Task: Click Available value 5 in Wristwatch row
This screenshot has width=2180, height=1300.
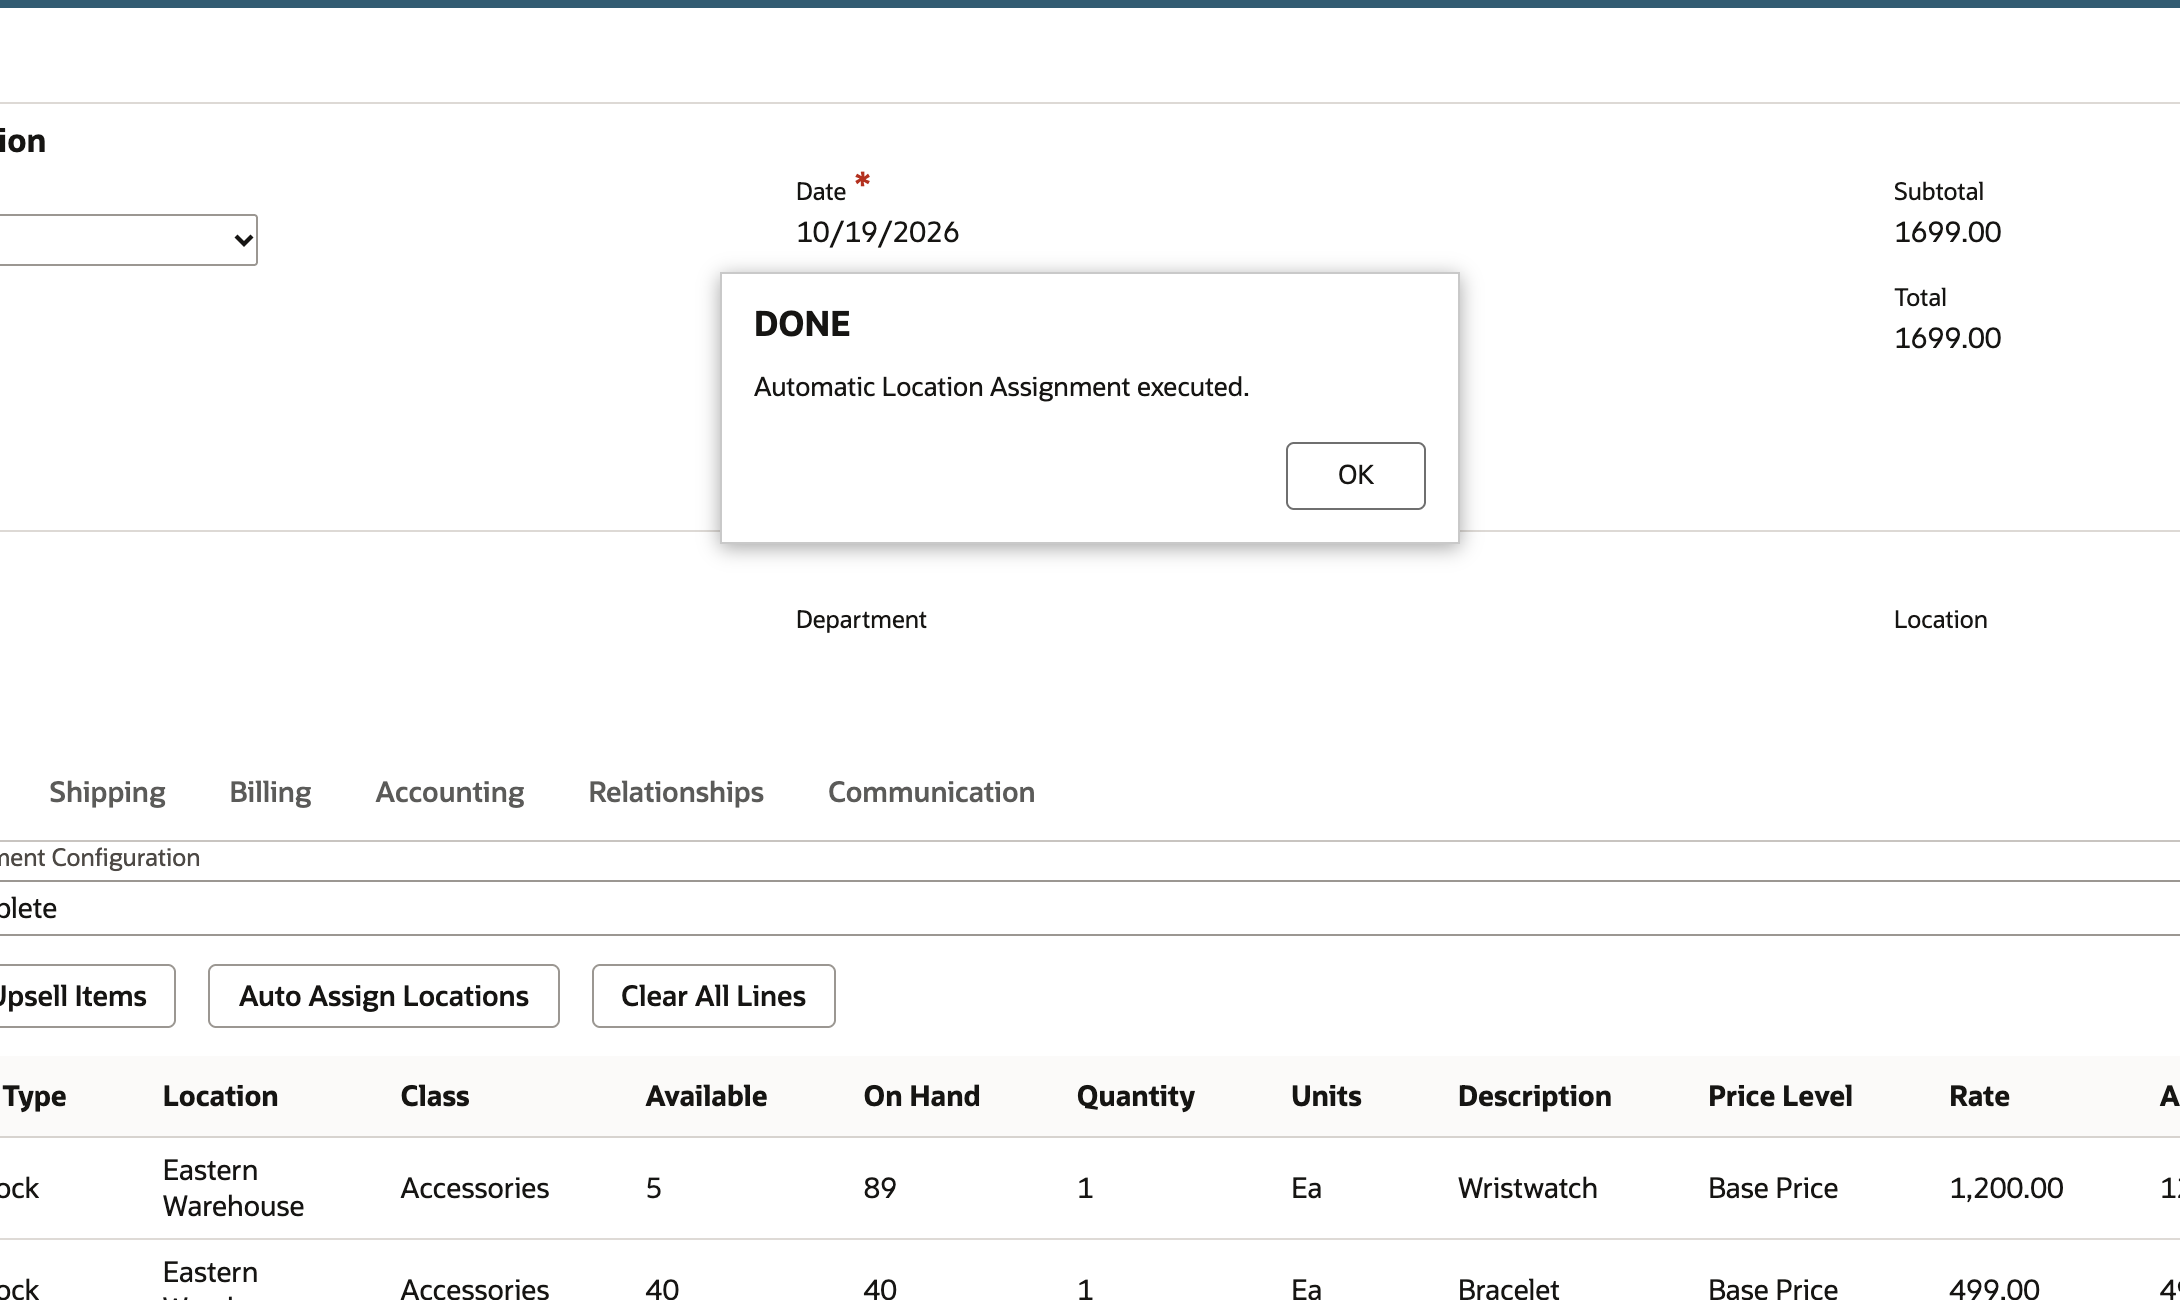Action: 653,1188
